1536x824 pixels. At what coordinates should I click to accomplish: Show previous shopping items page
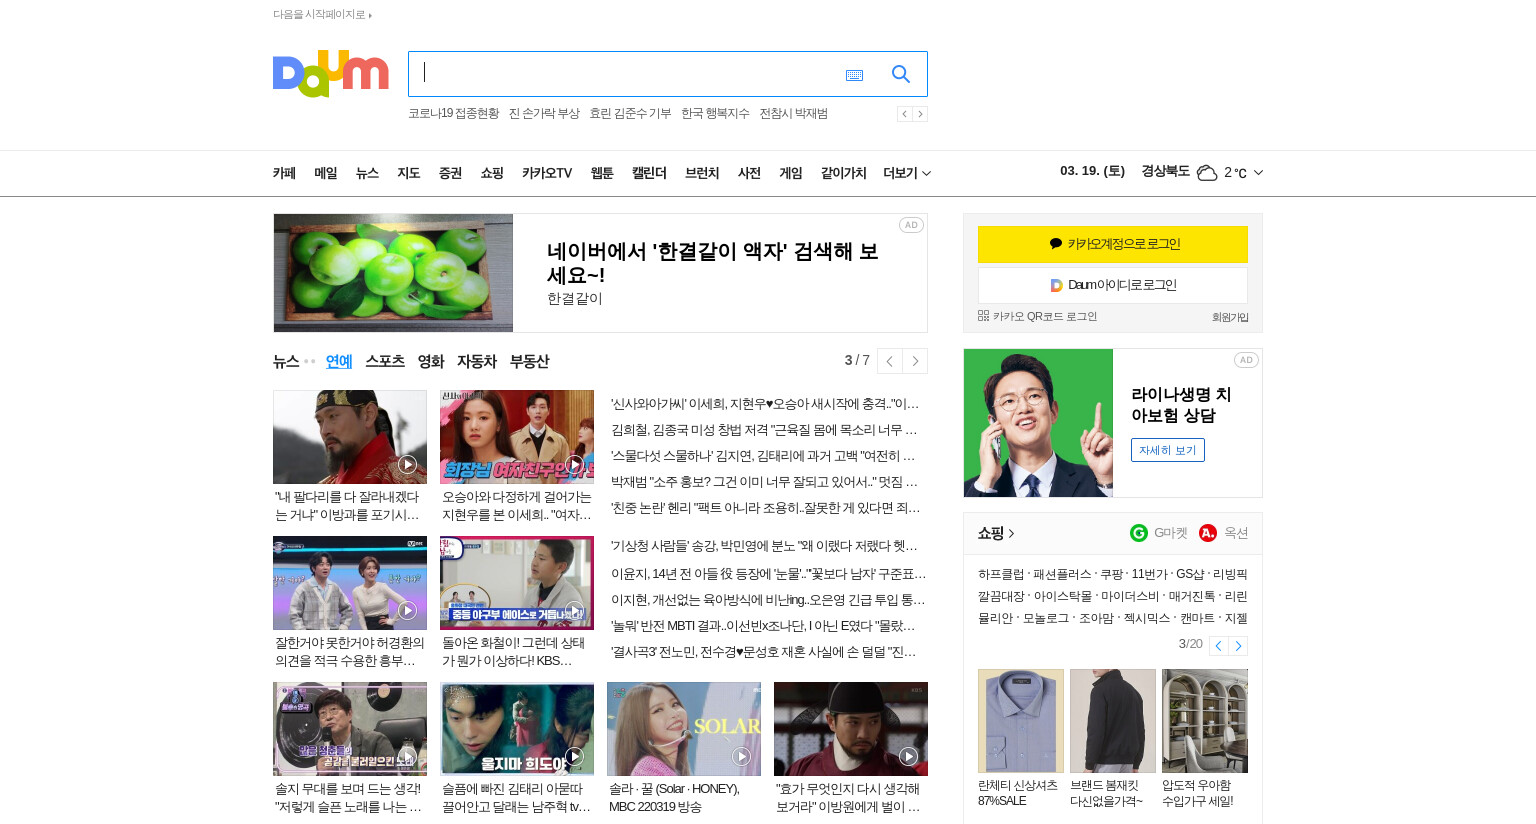[1218, 646]
